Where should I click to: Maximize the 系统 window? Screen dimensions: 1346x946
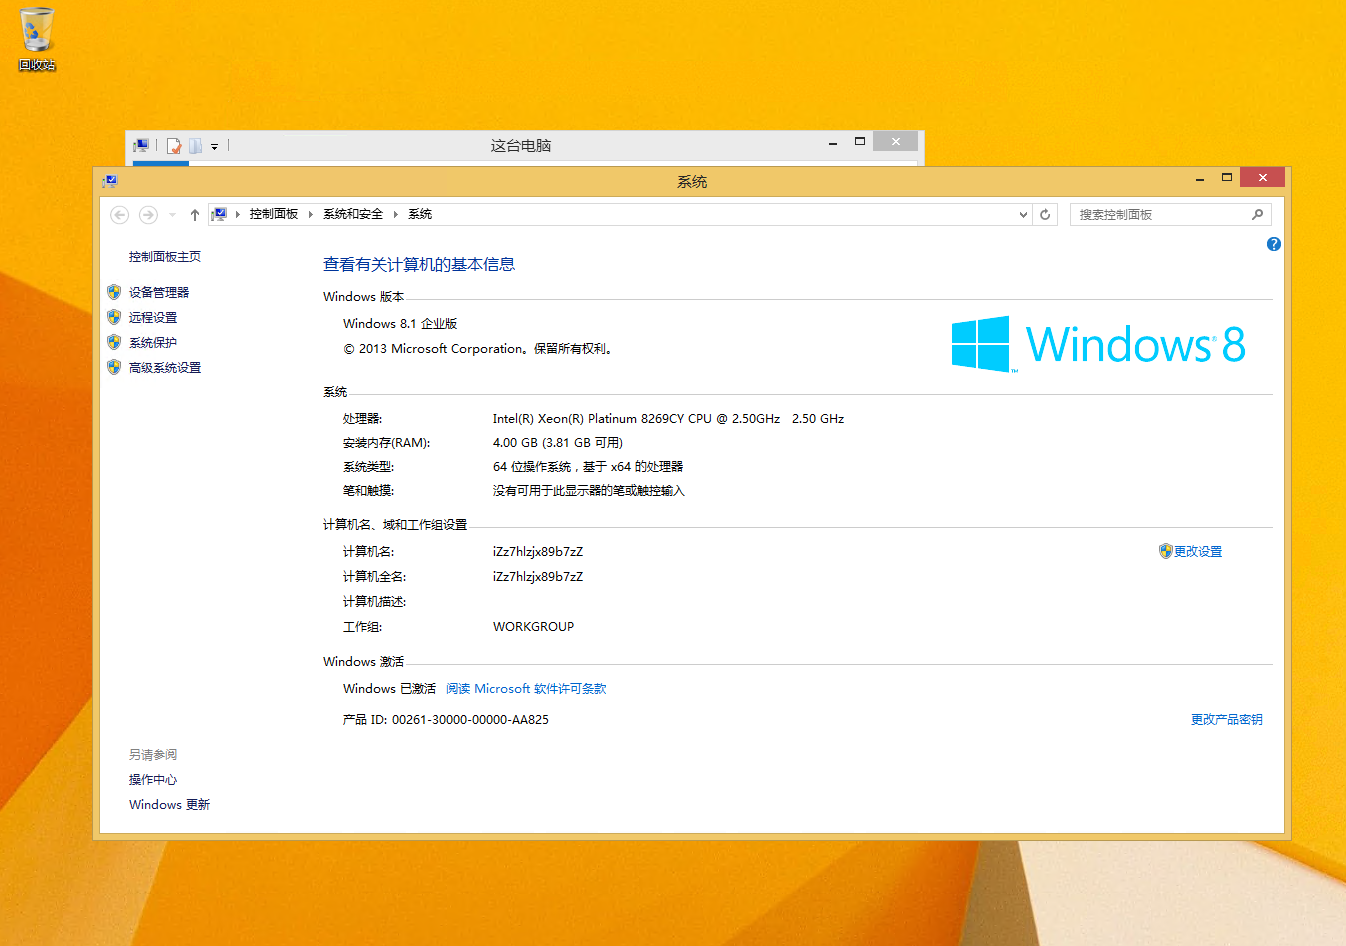click(1227, 178)
